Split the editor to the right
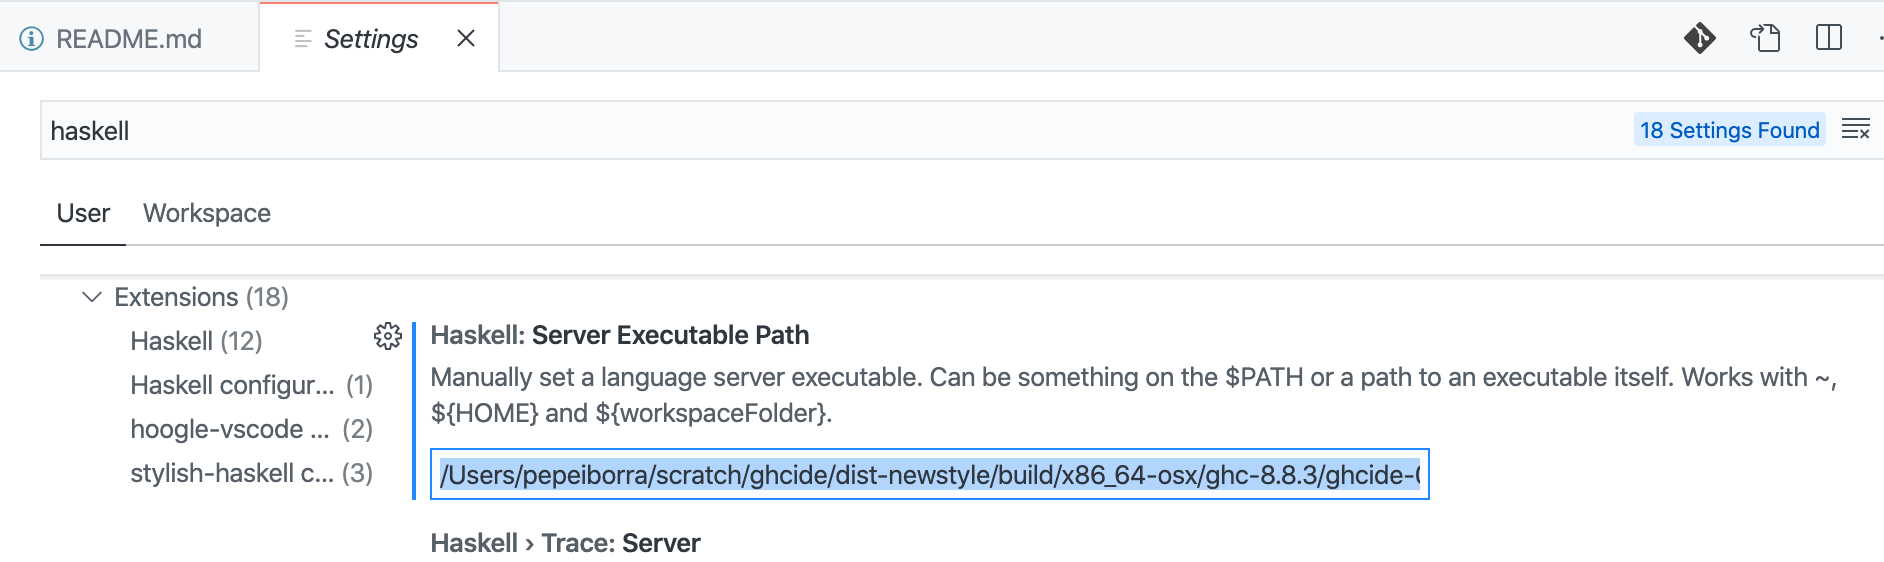The width and height of the screenshot is (1884, 562). click(1828, 38)
